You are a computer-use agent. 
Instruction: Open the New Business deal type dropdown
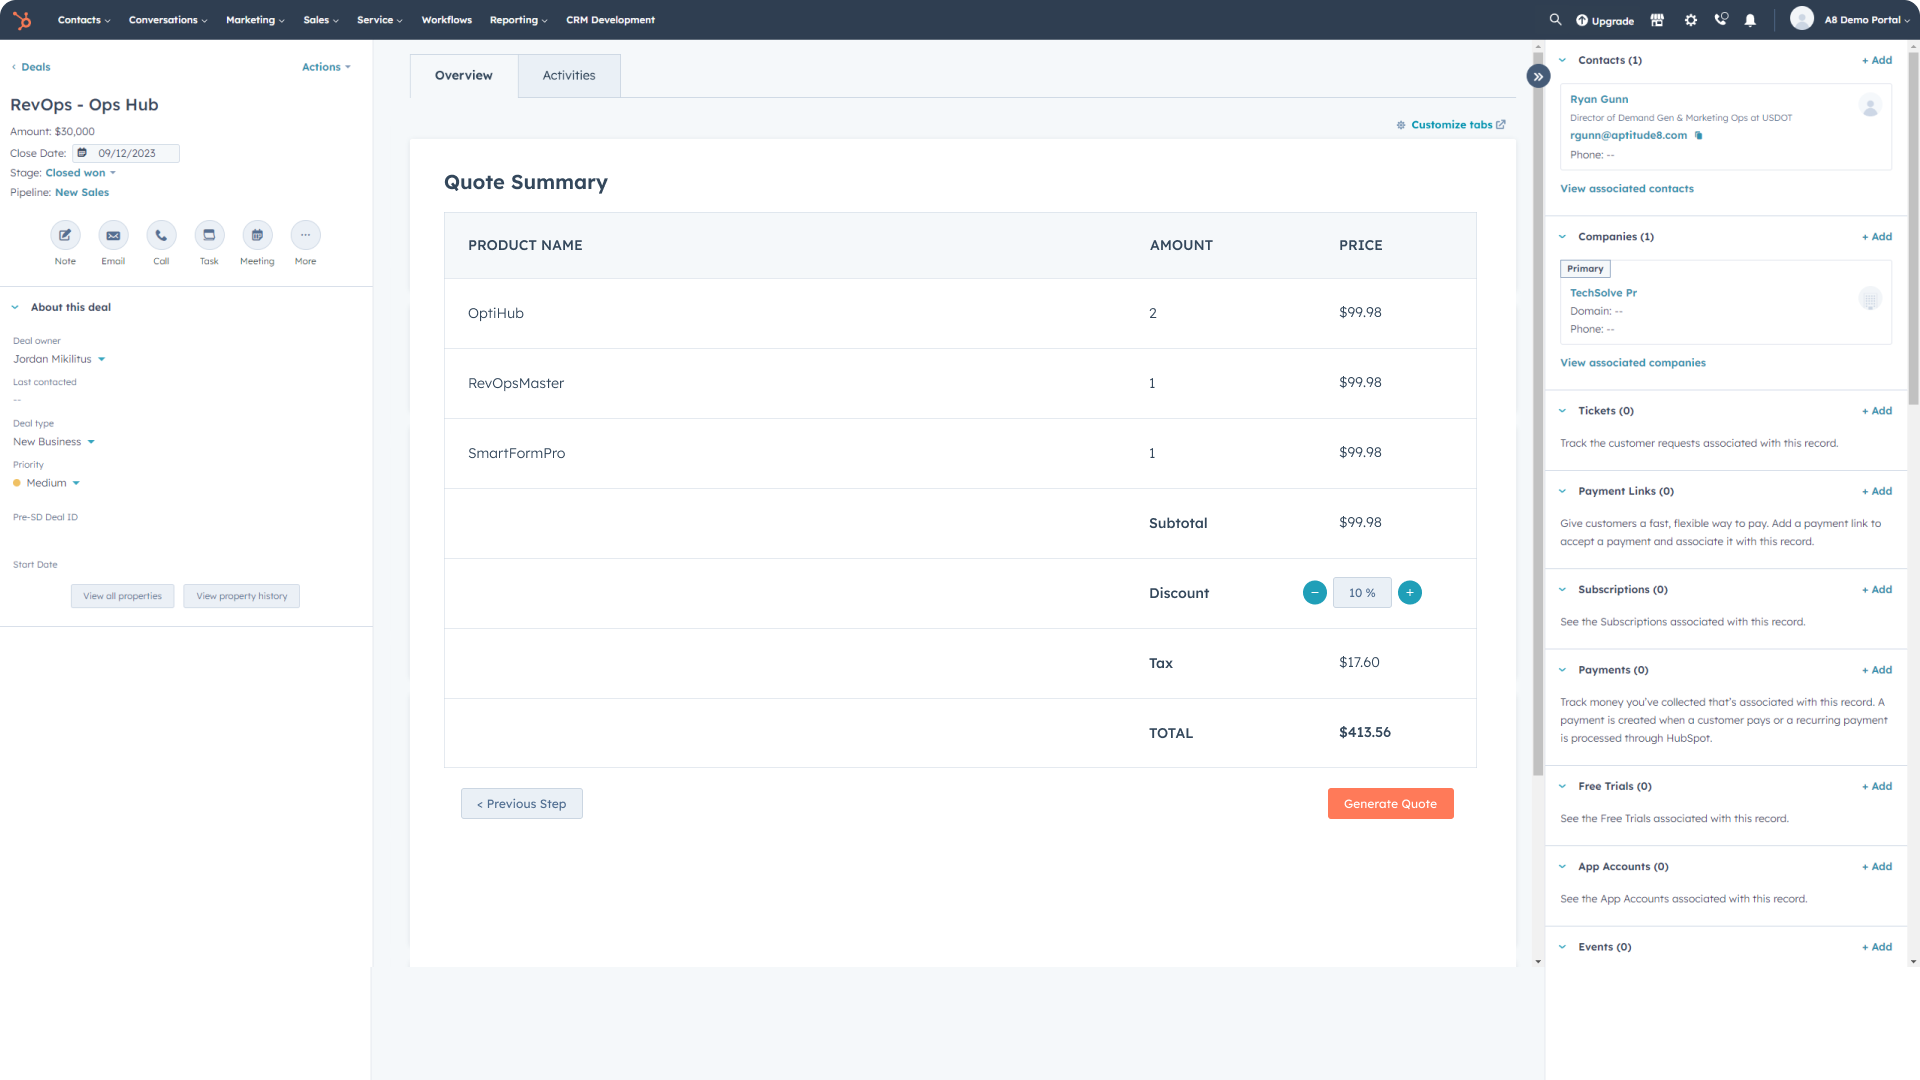click(54, 442)
